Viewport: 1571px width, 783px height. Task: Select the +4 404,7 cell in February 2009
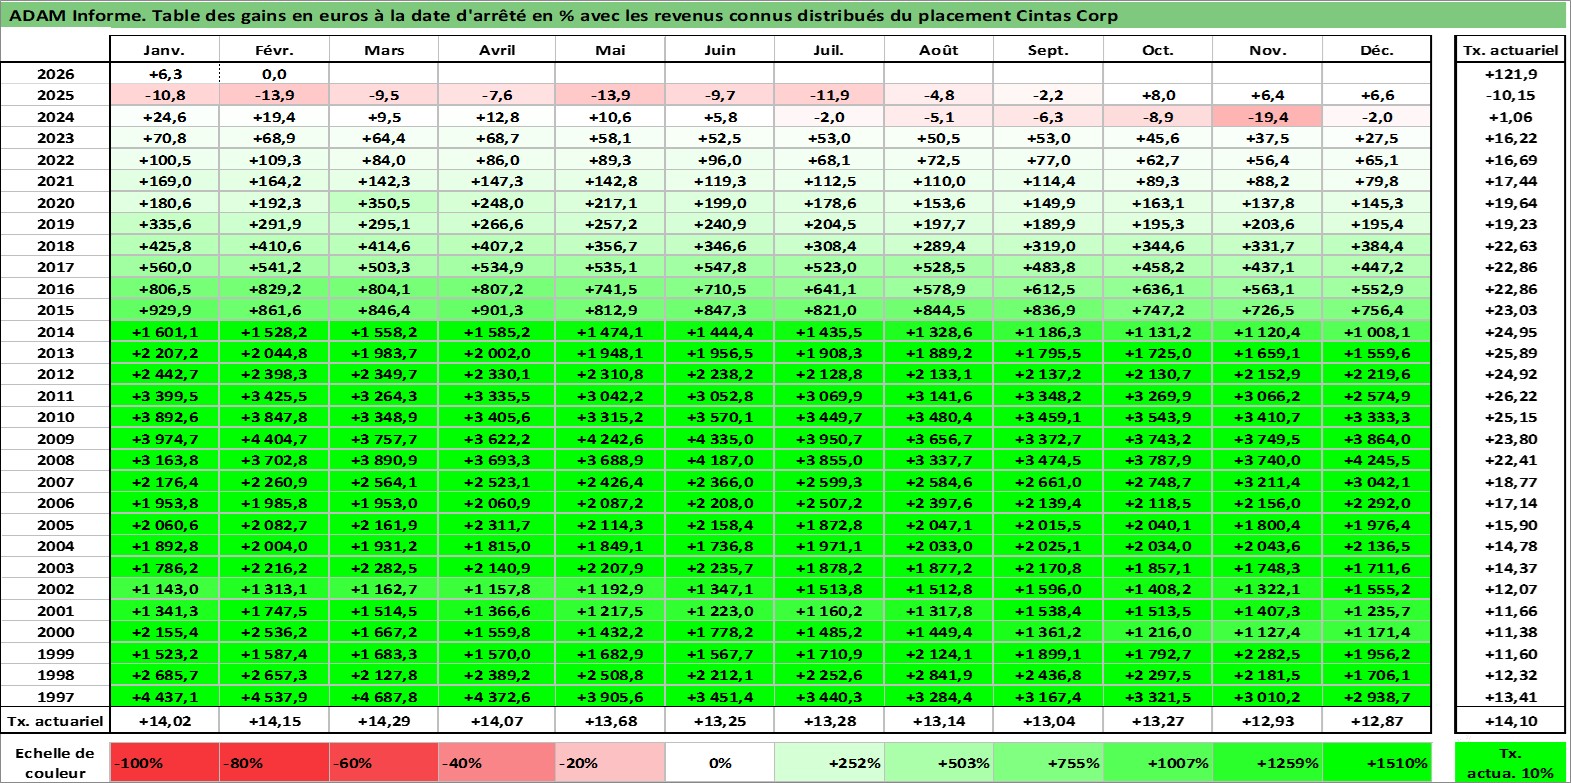[274, 439]
